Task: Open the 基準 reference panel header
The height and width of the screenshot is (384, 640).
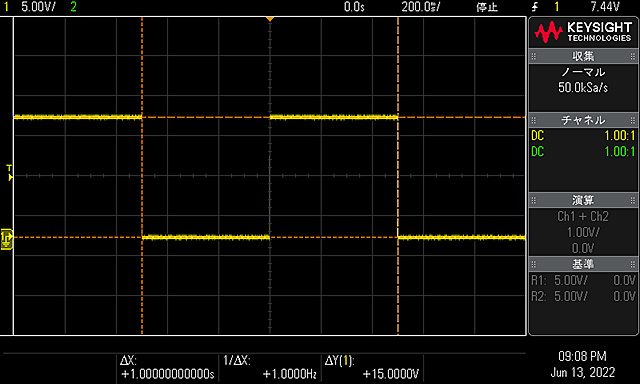Action: tap(583, 264)
